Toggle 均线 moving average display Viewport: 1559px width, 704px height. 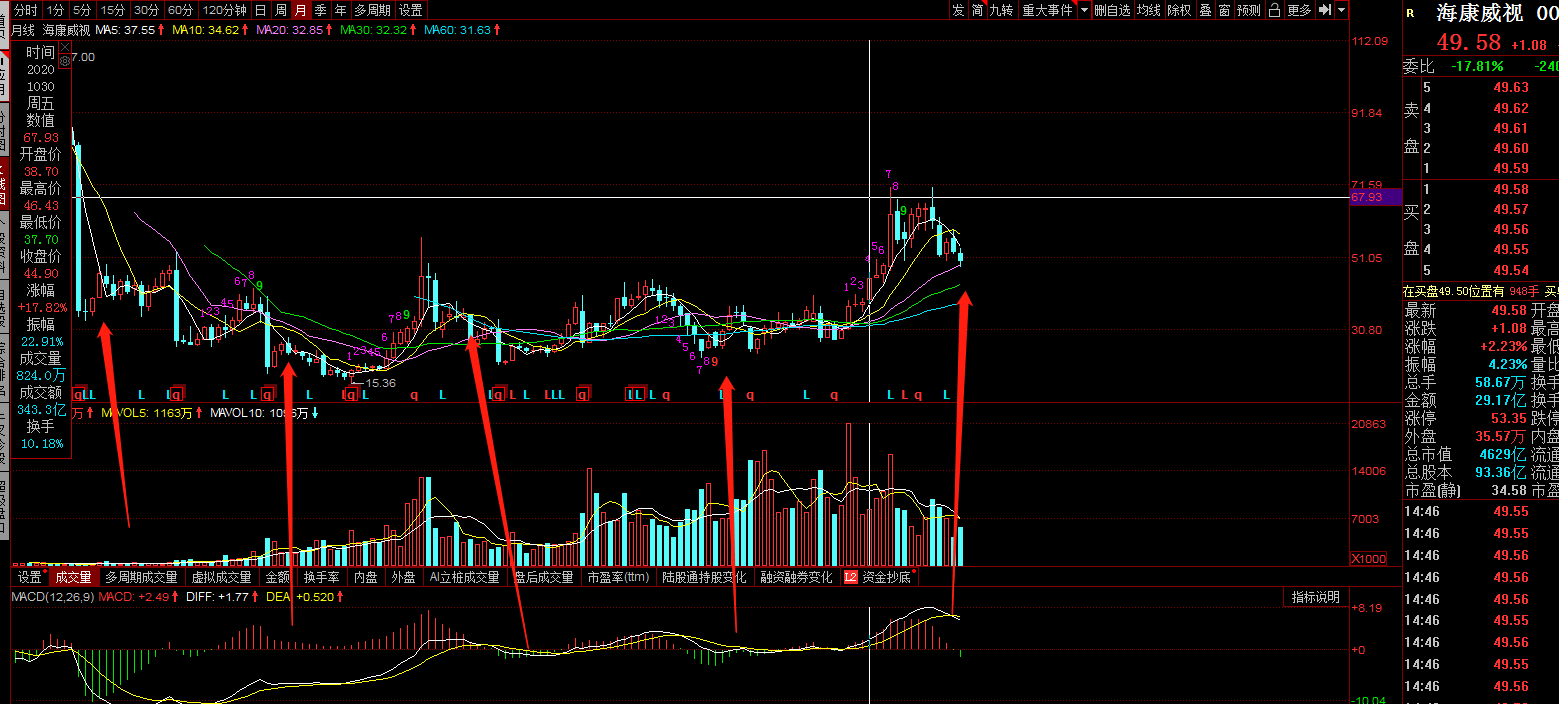click(1149, 10)
